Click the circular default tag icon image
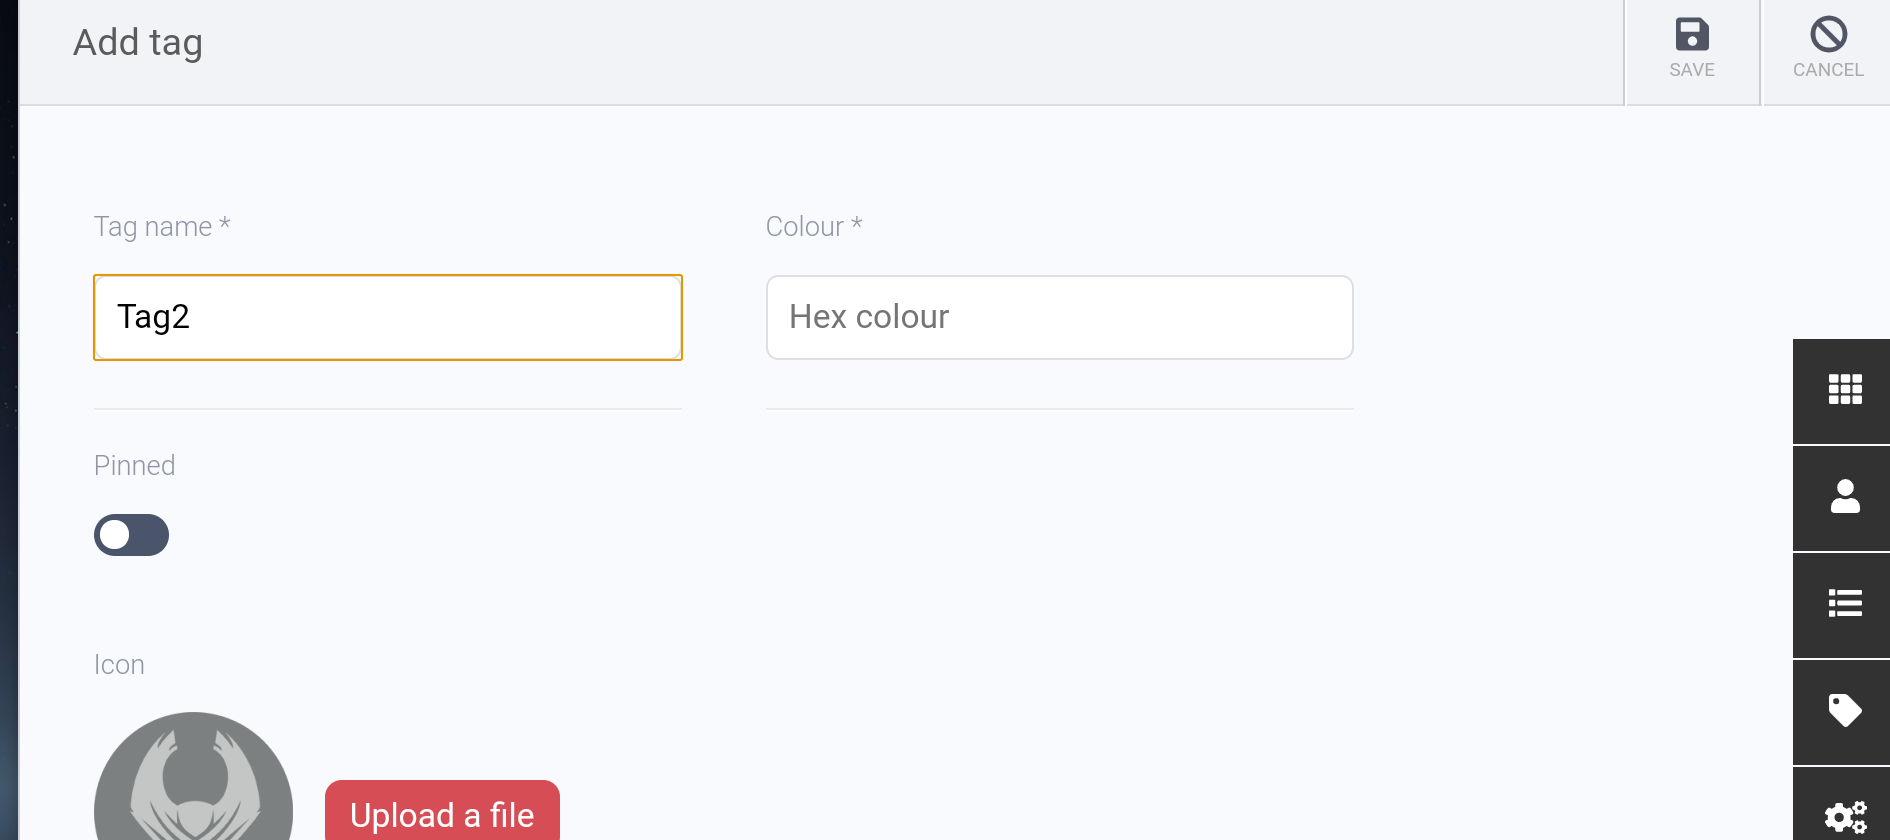 click(193, 790)
